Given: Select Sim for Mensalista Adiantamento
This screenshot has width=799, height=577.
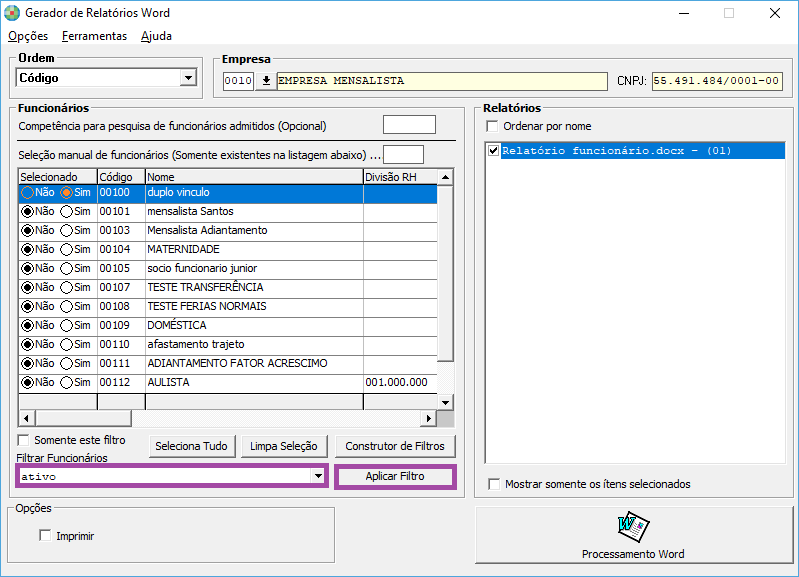Looking at the screenshot, I should click(66, 230).
